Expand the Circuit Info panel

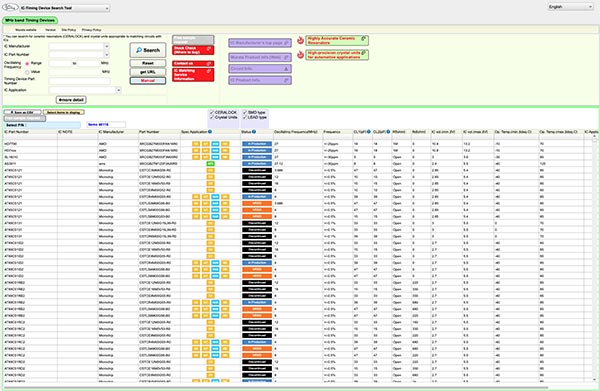tap(260, 69)
